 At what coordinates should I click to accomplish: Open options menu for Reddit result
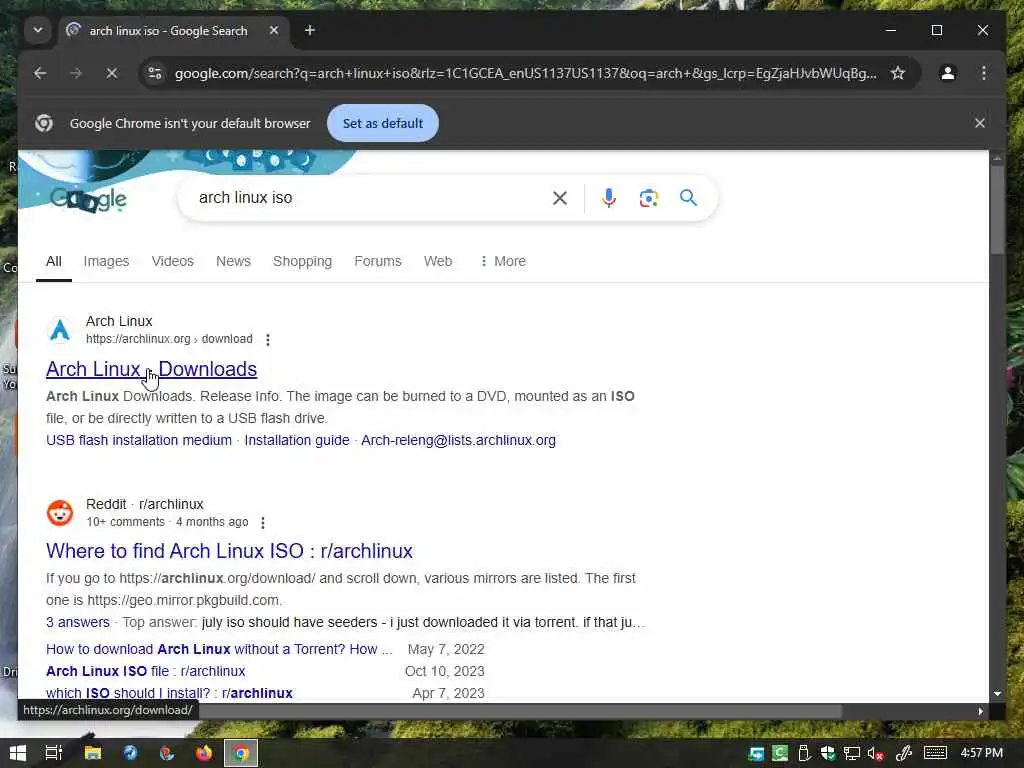[263, 522]
